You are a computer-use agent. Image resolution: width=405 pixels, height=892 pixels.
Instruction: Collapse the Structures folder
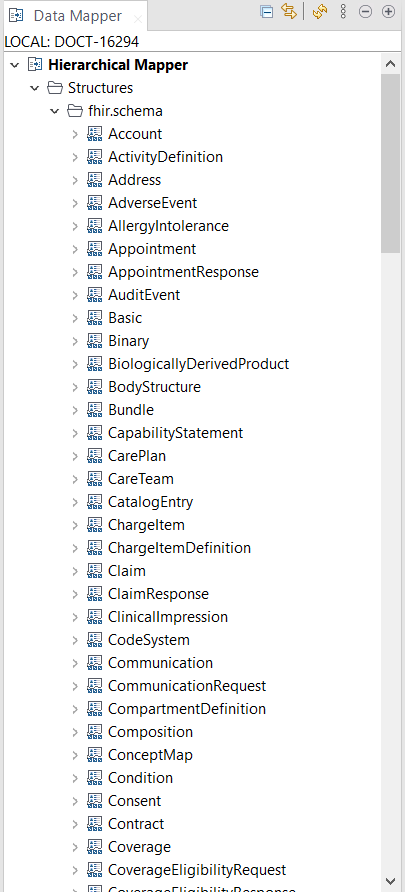tap(35, 88)
